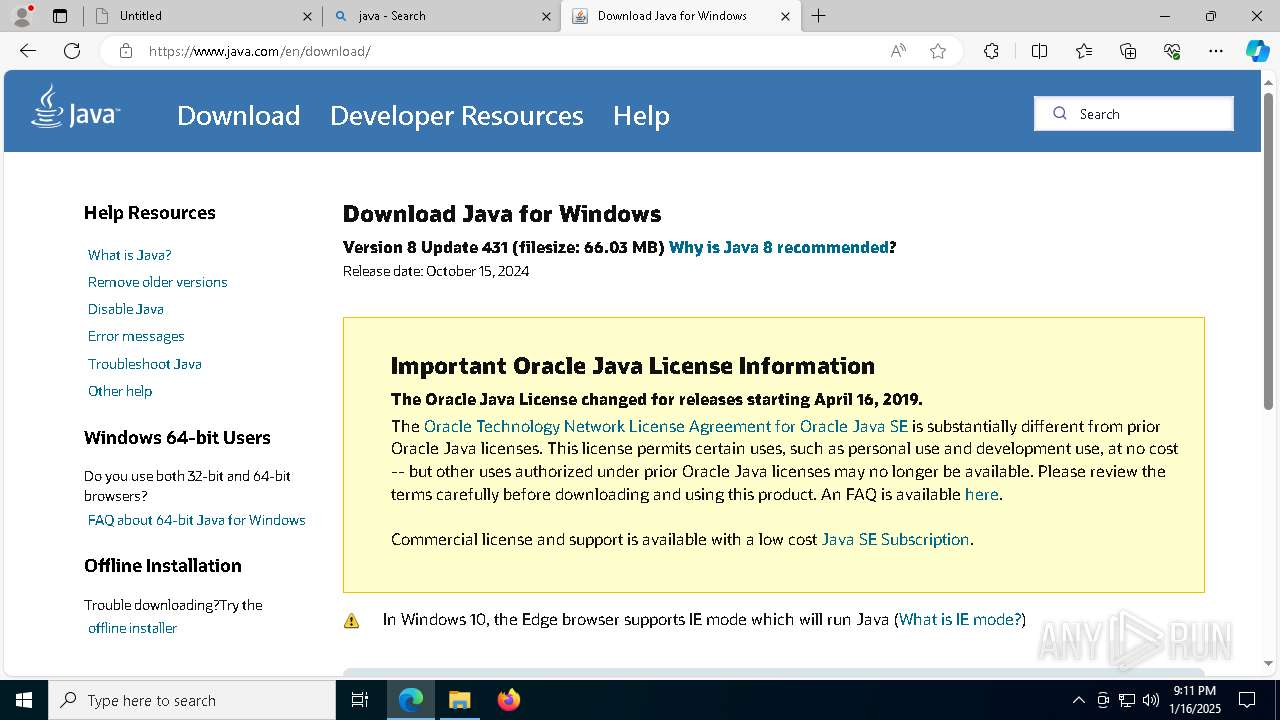
Task: Click the Java logo in header
Action: 75,107
